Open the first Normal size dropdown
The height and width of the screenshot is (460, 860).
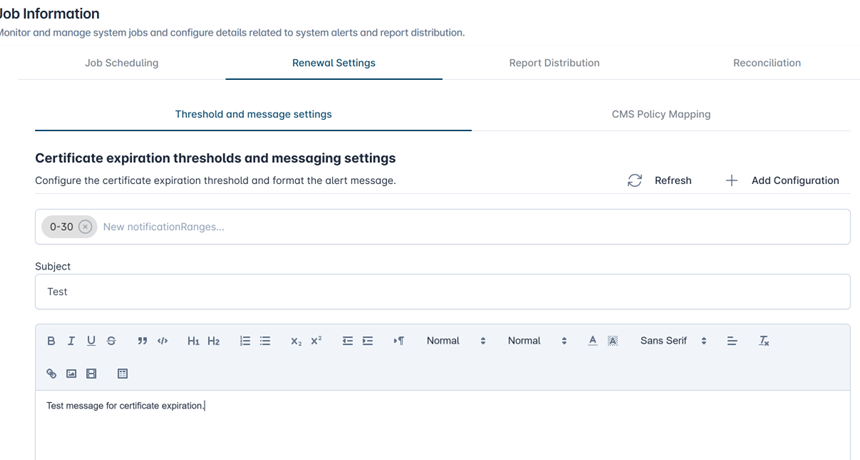pos(456,341)
